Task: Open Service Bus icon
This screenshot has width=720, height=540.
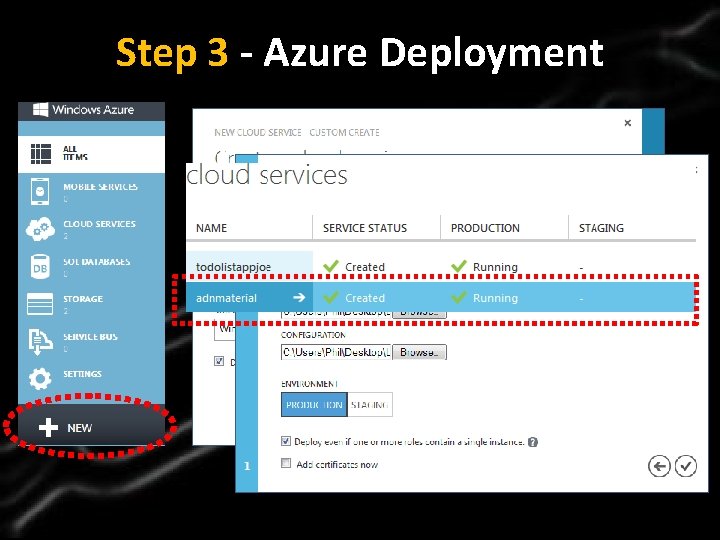Action: (x=40, y=342)
